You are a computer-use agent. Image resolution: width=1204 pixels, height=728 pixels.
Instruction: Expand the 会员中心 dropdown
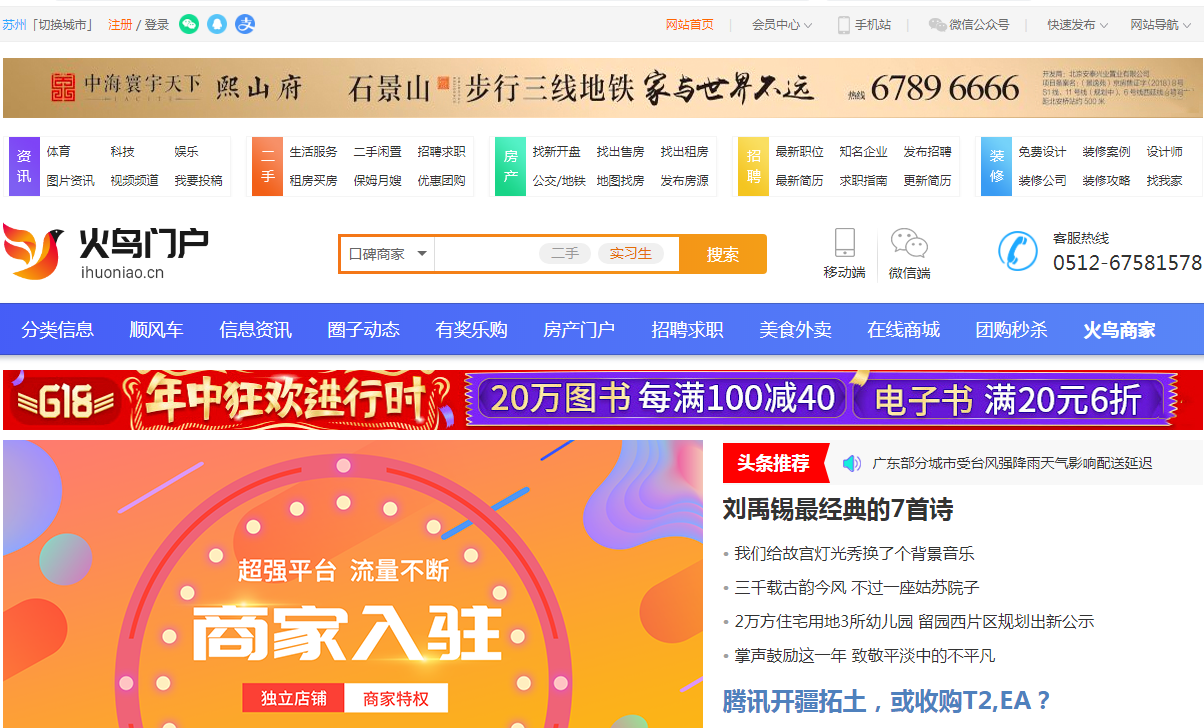coord(782,25)
